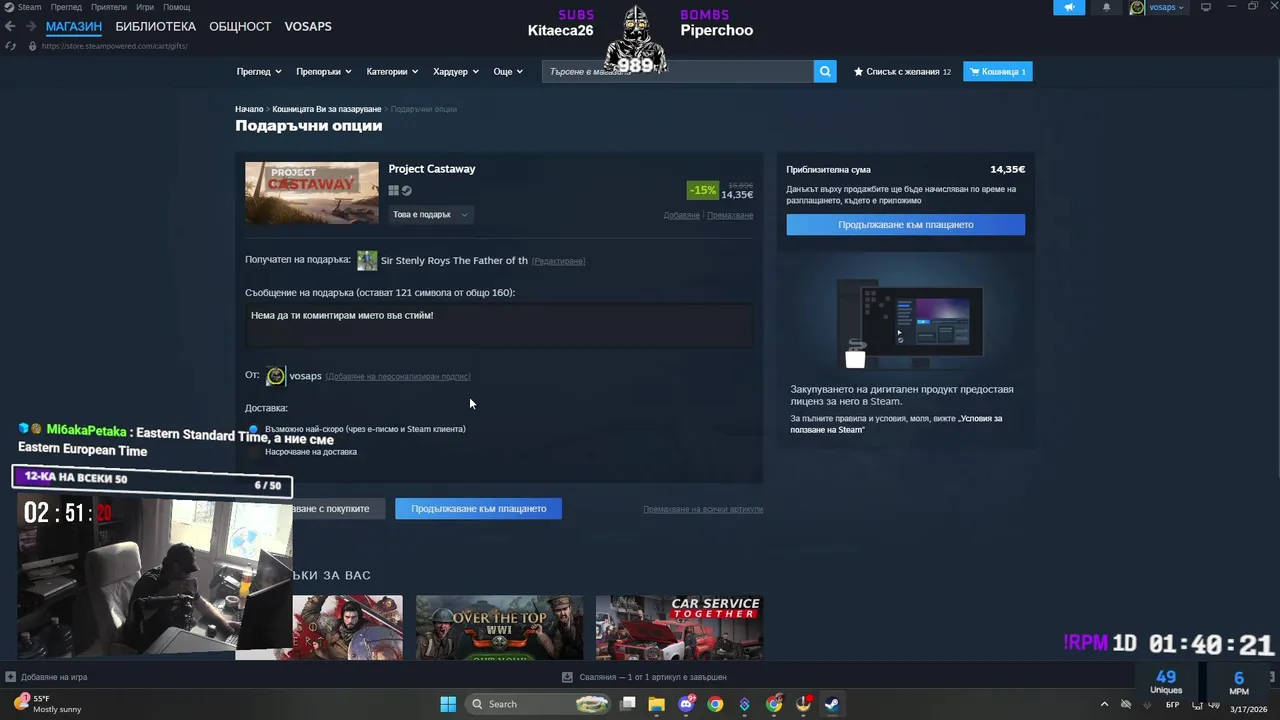
Task: Click the Редактиране link beside the recipient
Action: (558, 261)
